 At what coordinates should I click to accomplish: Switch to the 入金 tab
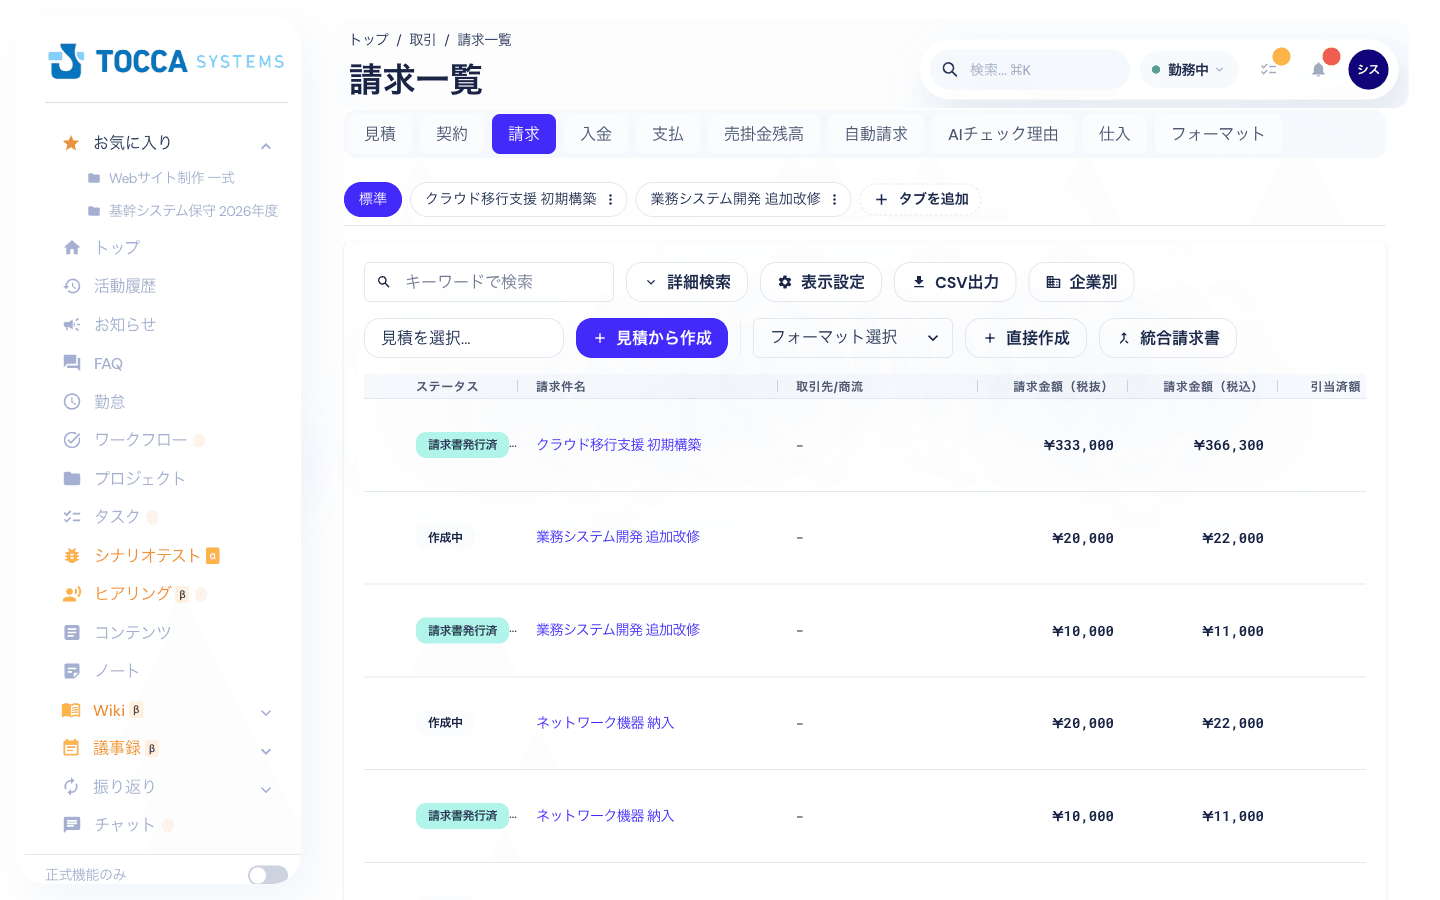pos(596,134)
